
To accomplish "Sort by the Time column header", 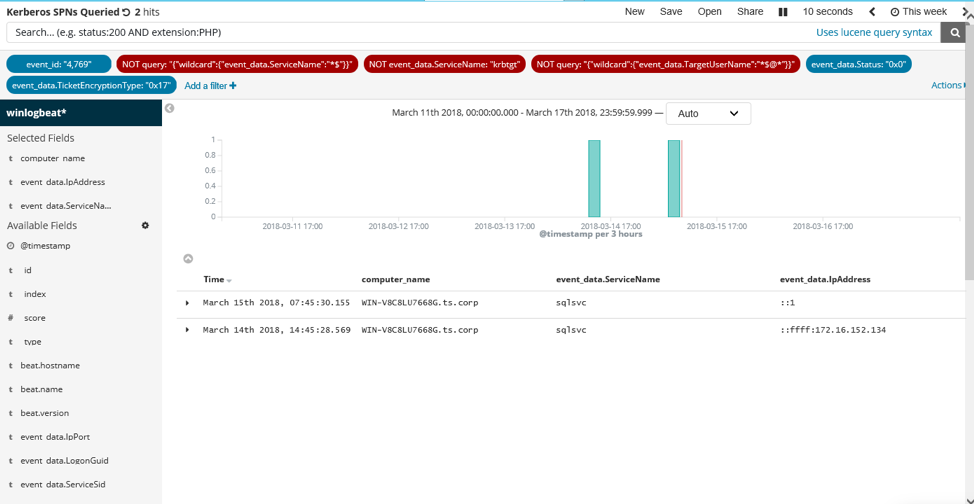I will coord(217,280).
